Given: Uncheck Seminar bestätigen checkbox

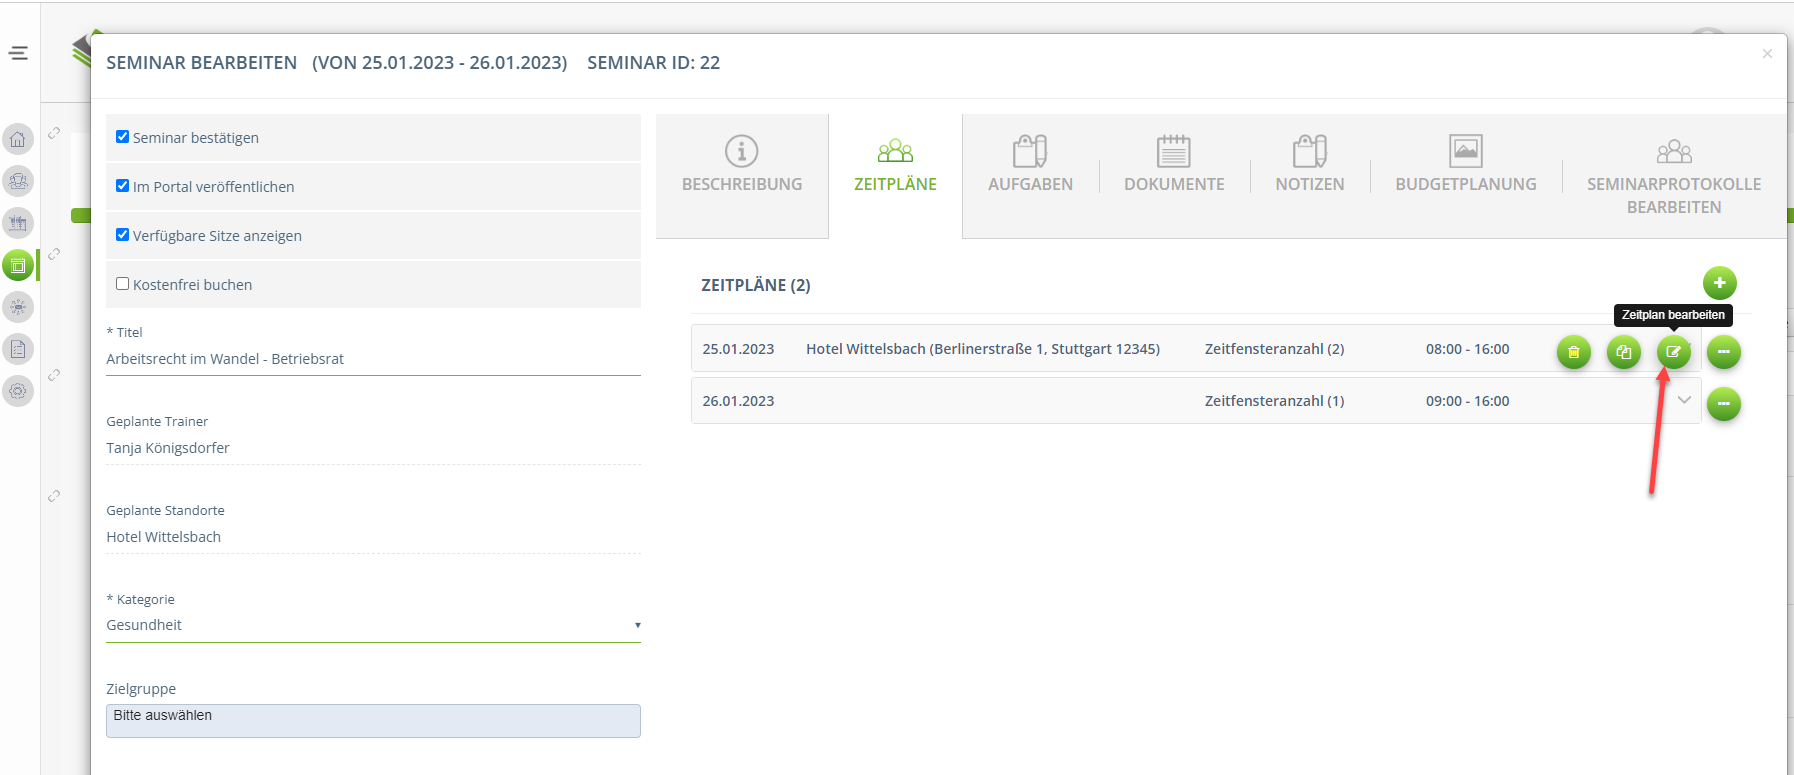Looking at the screenshot, I should pyautogui.click(x=123, y=137).
